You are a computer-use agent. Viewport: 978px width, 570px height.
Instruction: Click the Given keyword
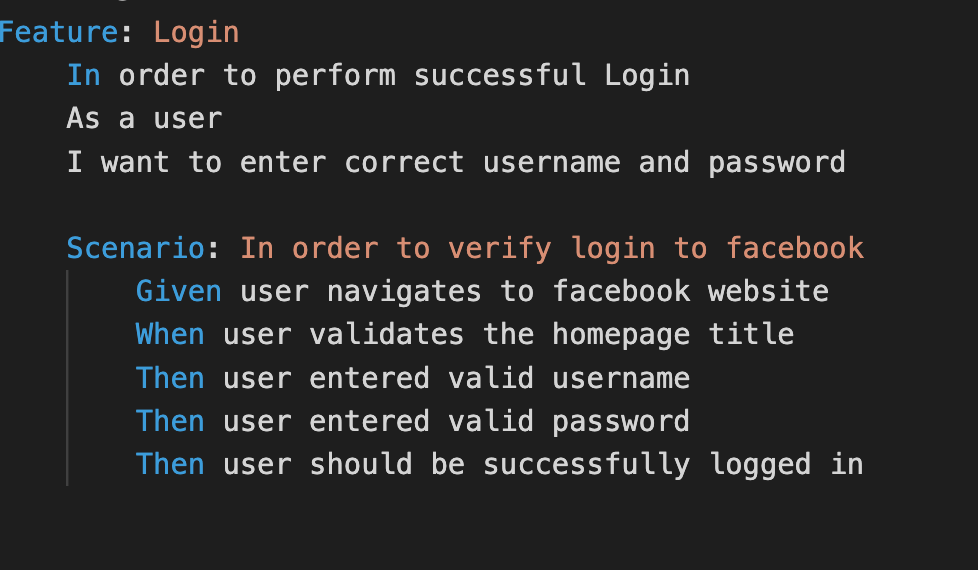pos(178,291)
